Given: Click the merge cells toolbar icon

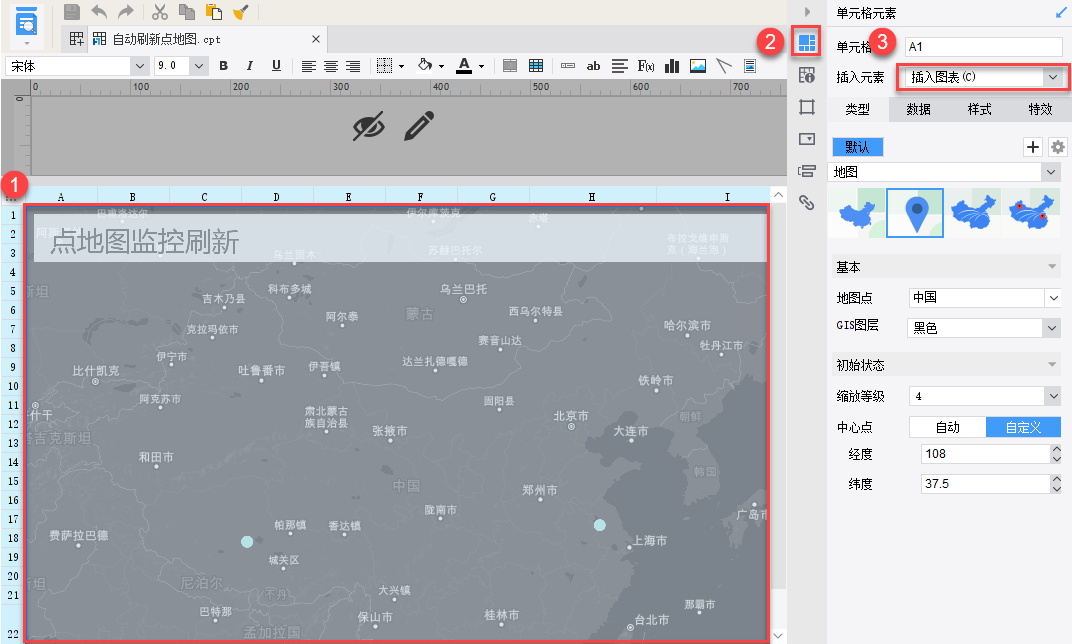Looking at the screenshot, I should tap(510, 66).
